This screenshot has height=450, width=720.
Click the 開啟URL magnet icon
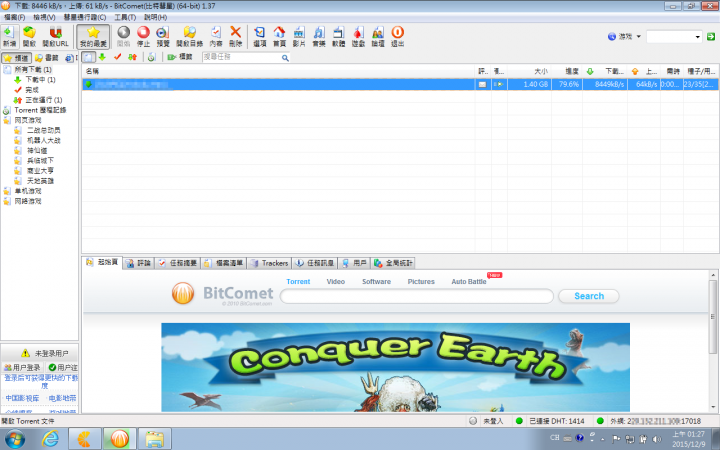click(x=56, y=36)
